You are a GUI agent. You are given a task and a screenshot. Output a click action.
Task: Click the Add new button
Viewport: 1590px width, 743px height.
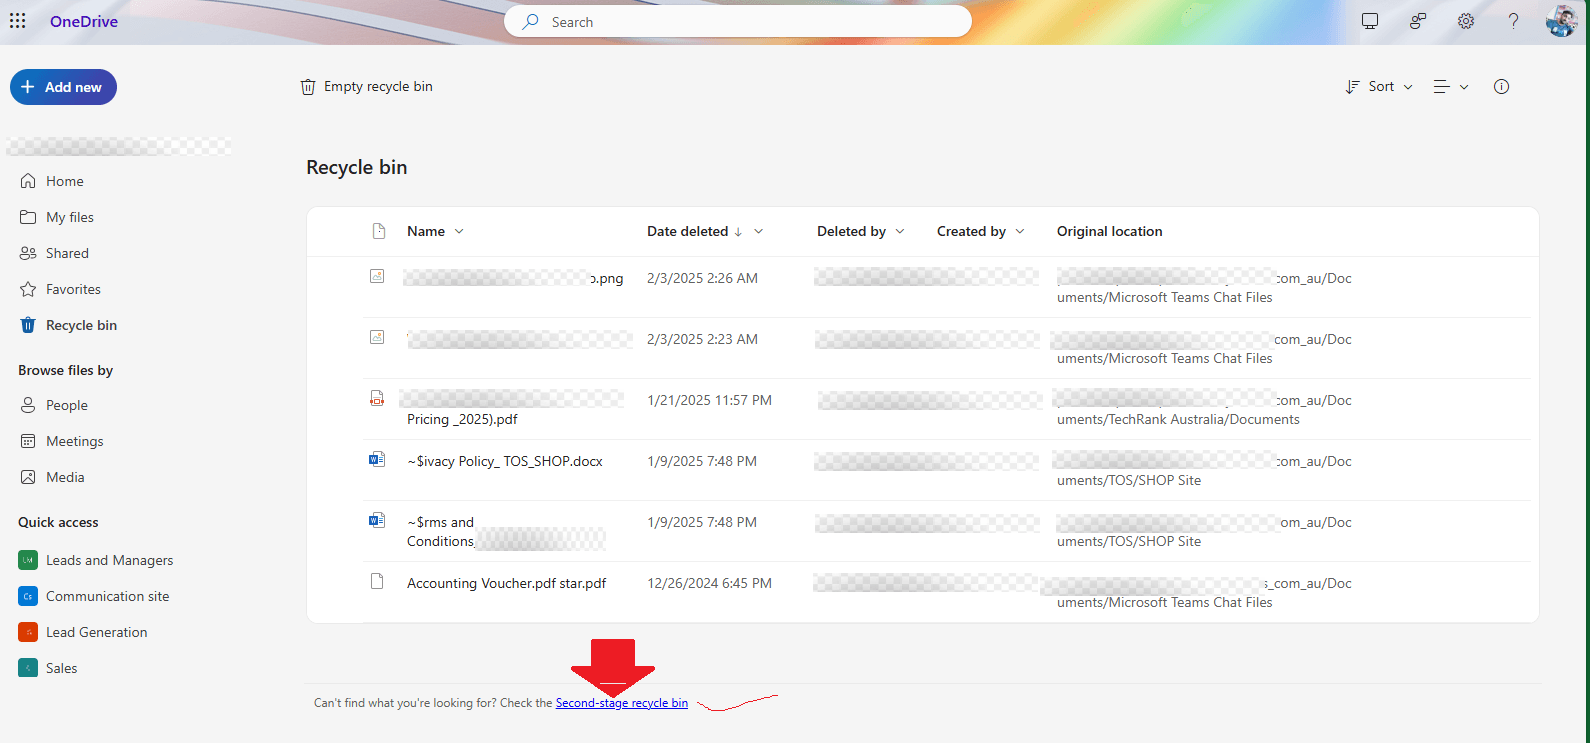click(x=63, y=87)
